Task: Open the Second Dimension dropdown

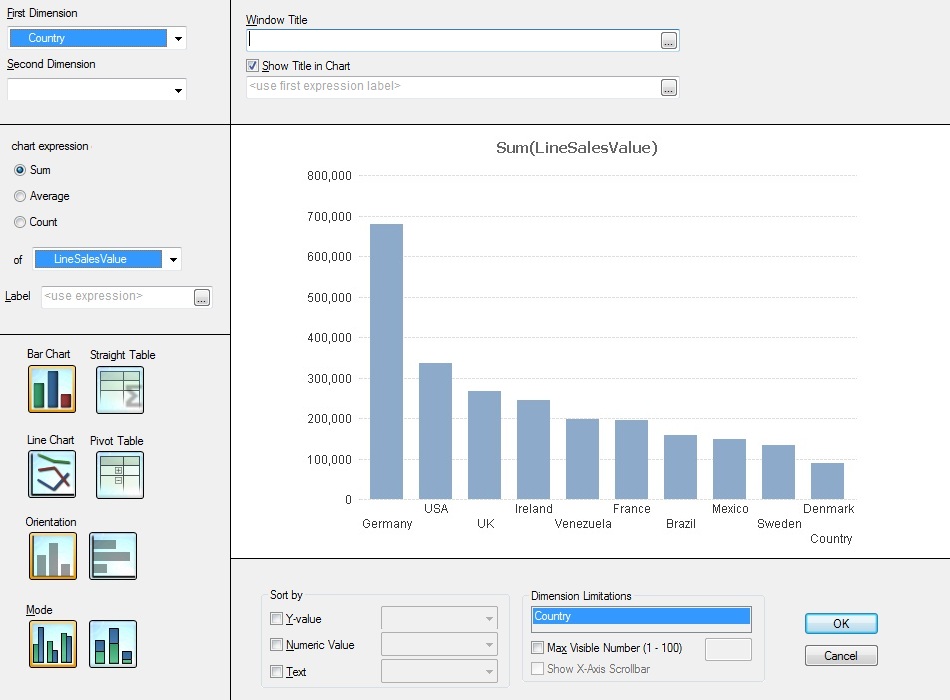Action: [178, 91]
